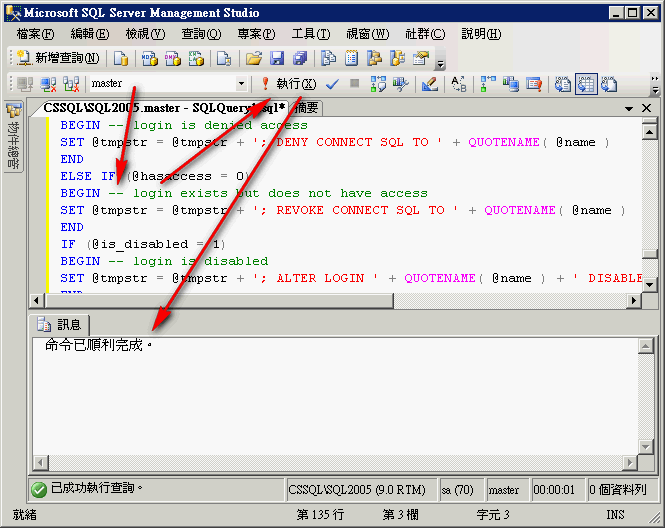Display the Estimated Execution Plan

click(378, 84)
